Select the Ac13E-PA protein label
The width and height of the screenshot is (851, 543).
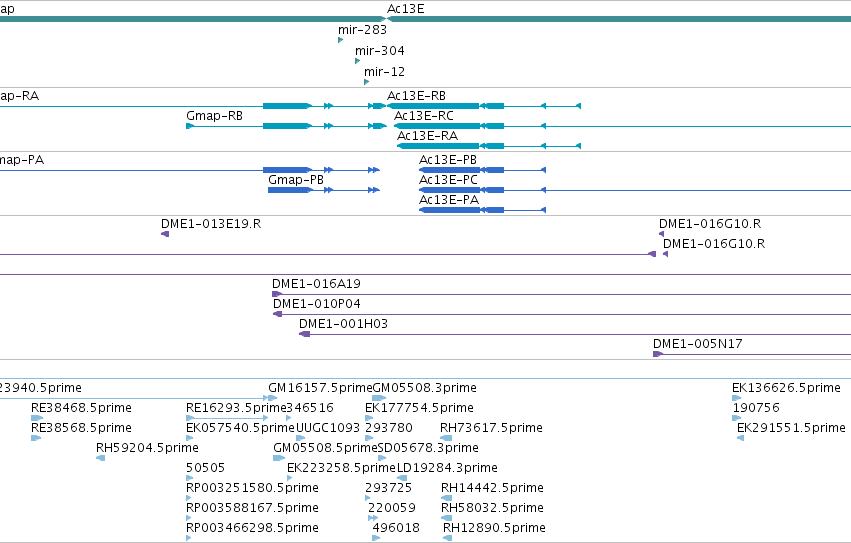click(449, 200)
